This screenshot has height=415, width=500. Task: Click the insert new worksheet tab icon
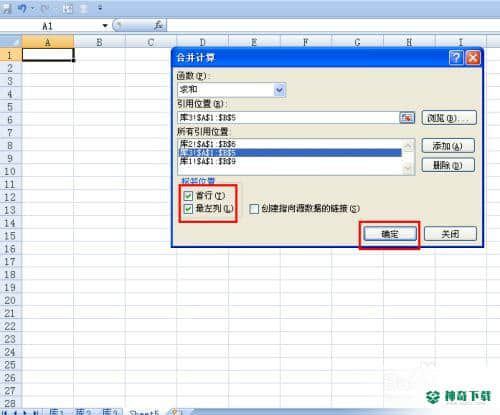tap(175, 412)
